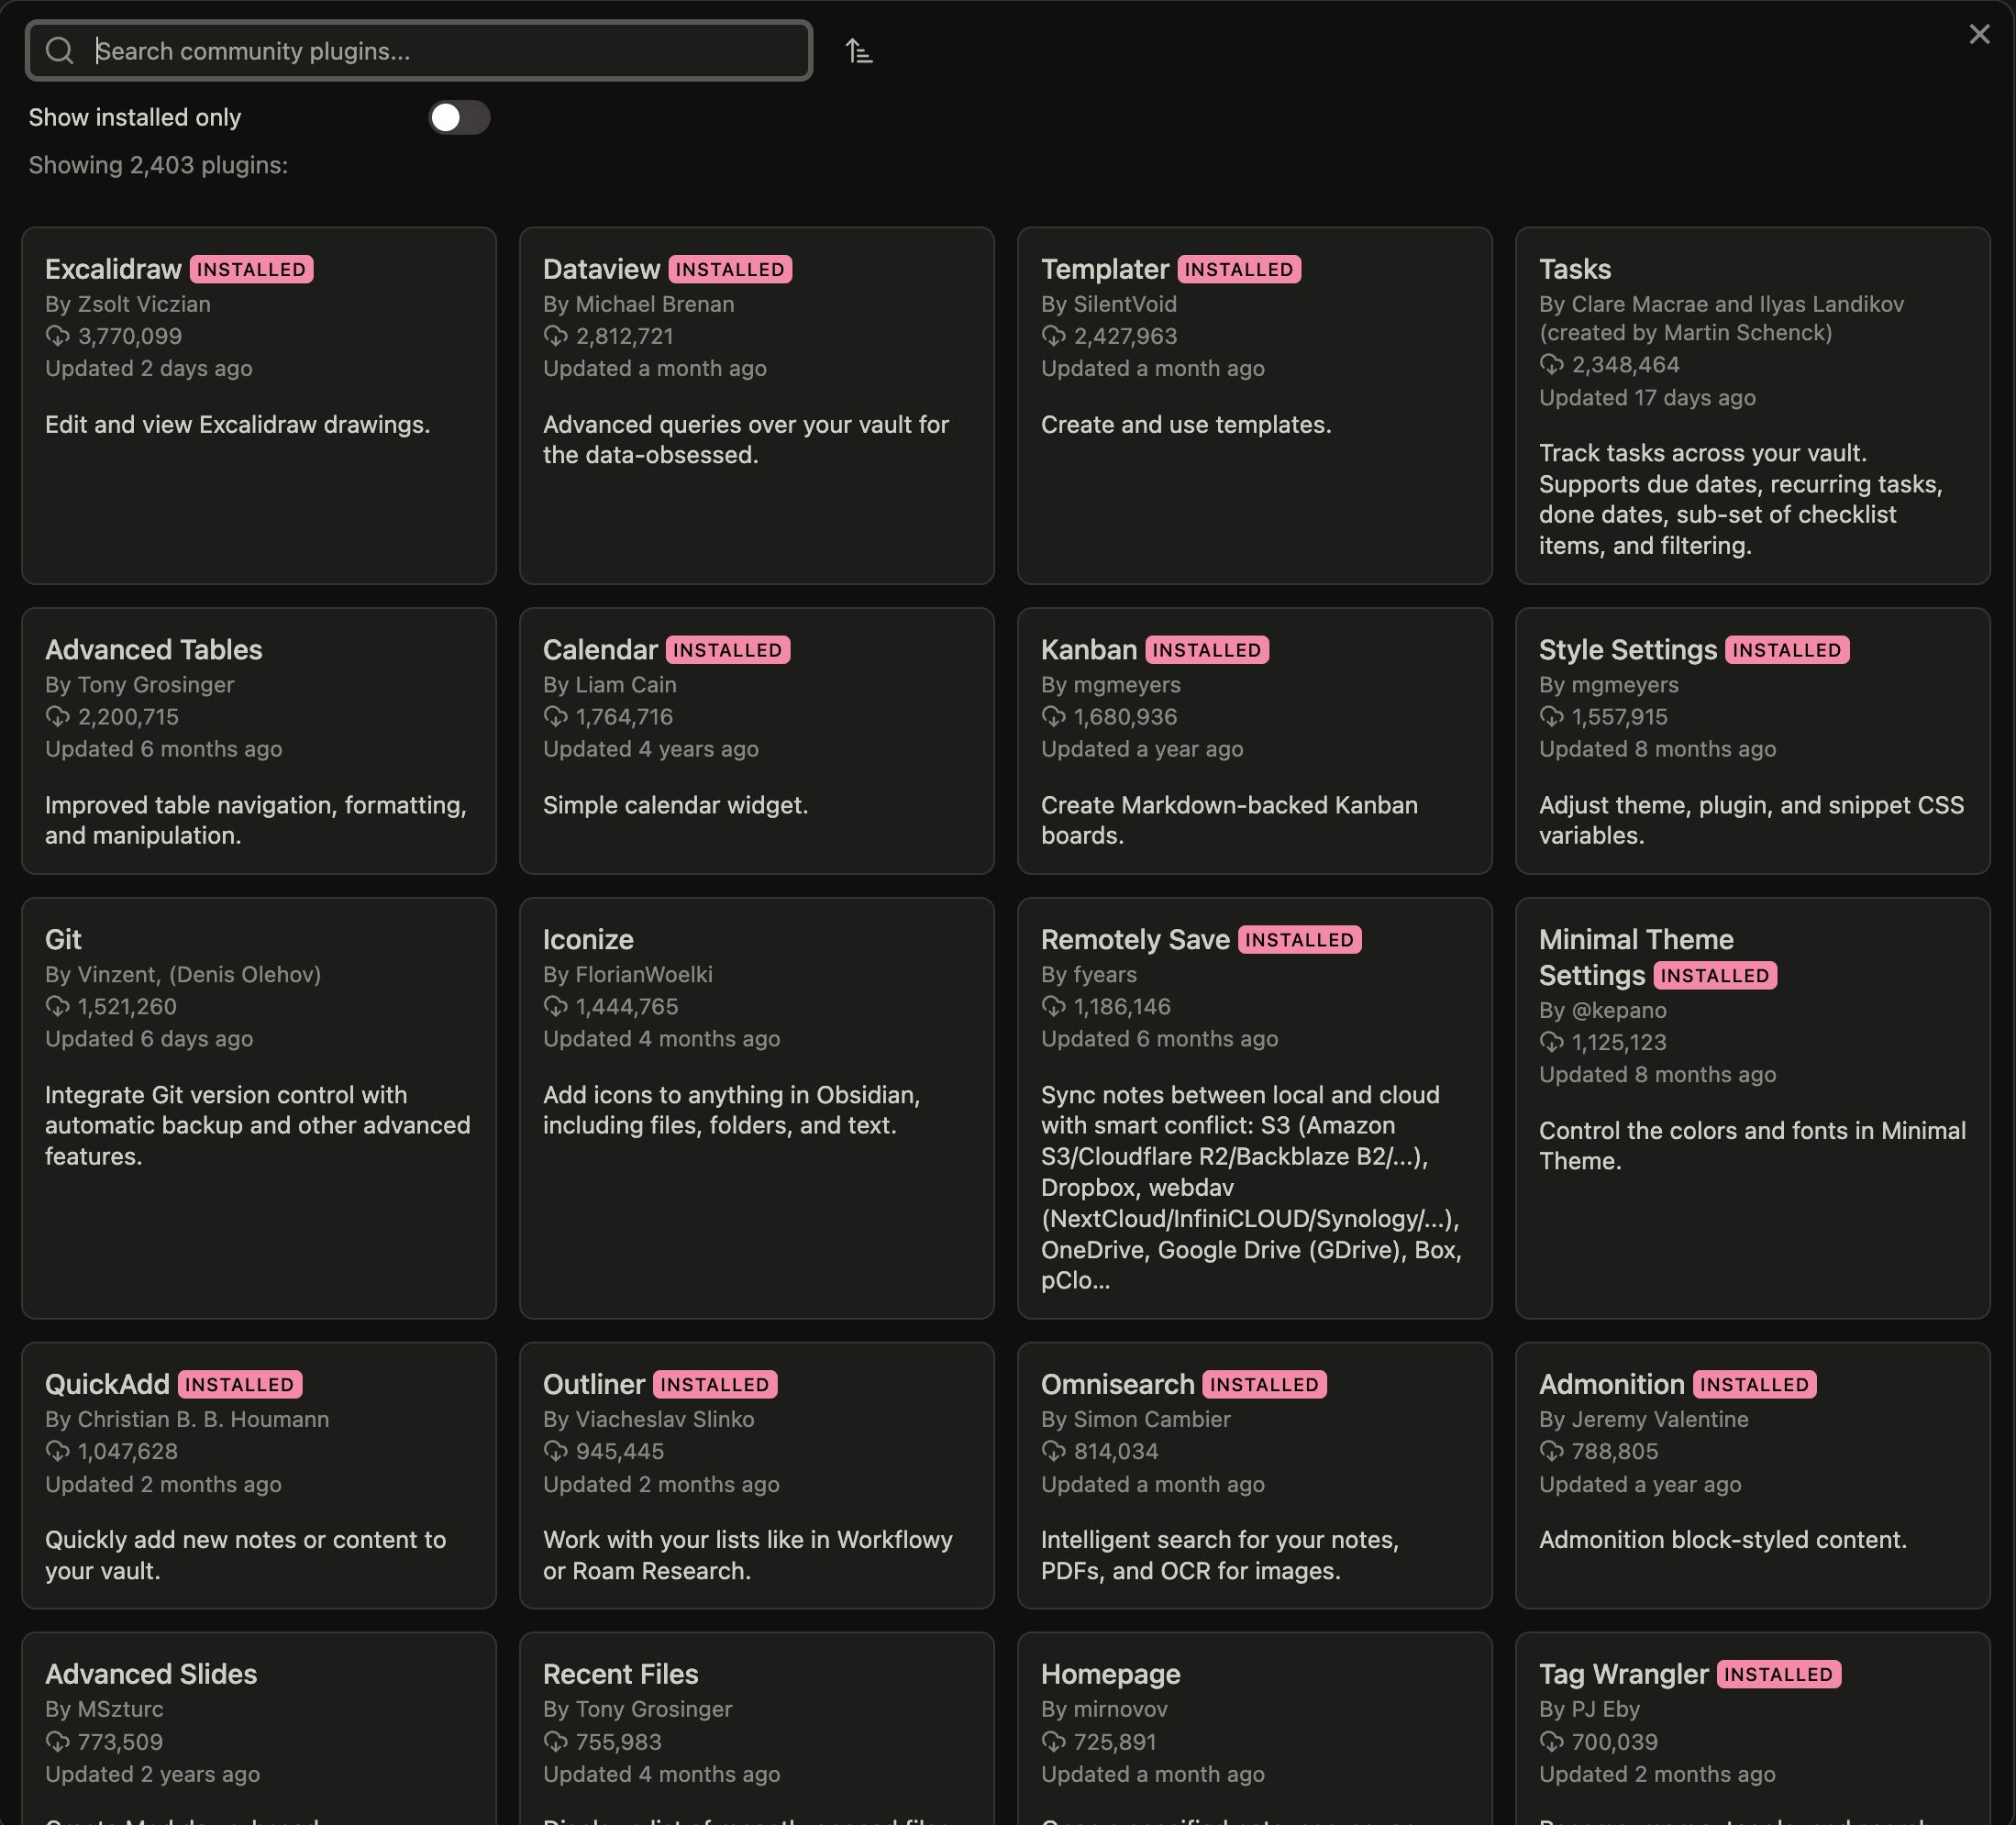Focus the Search community plugins field
This screenshot has height=1825, width=2016.
[x=440, y=51]
